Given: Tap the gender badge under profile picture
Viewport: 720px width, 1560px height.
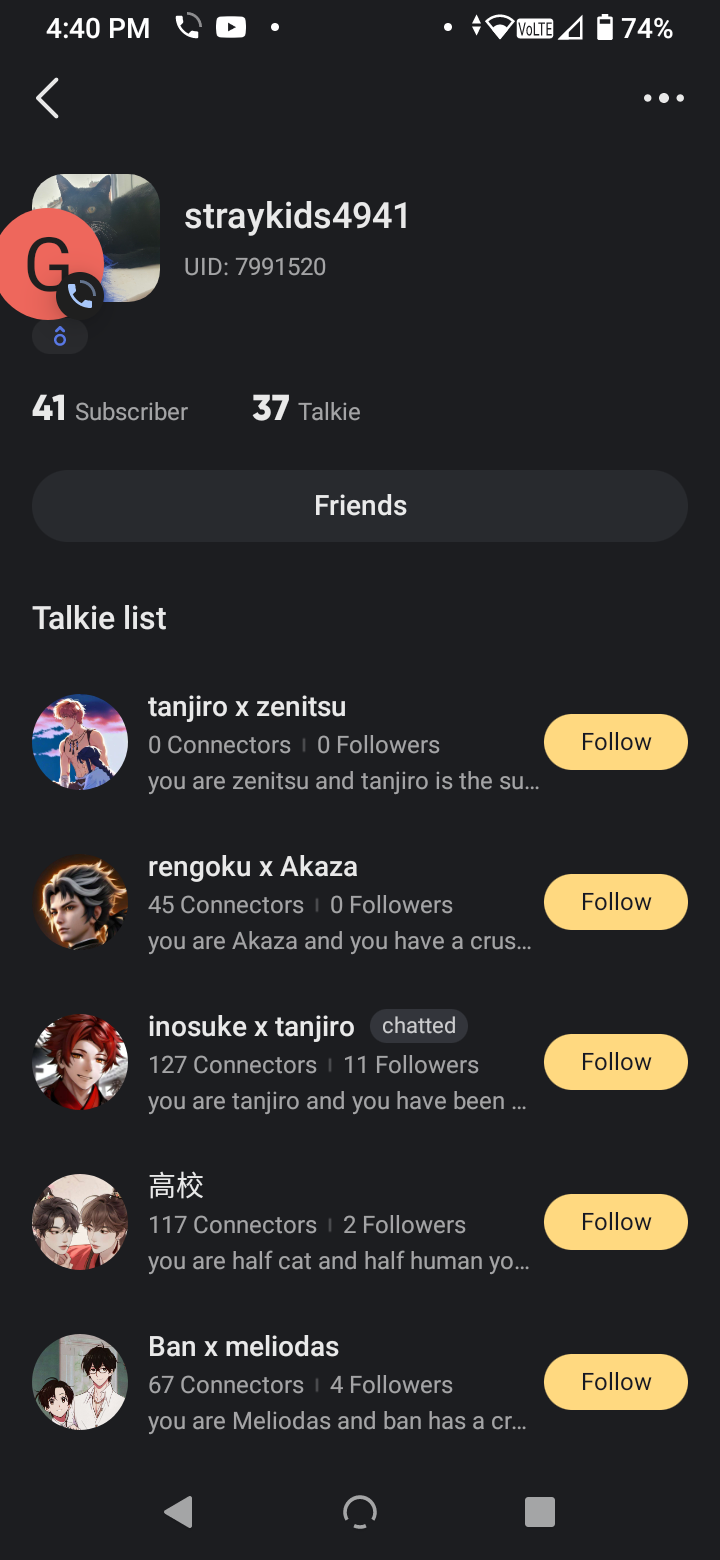Looking at the screenshot, I should pyautogui.click(x=60, y=337).
